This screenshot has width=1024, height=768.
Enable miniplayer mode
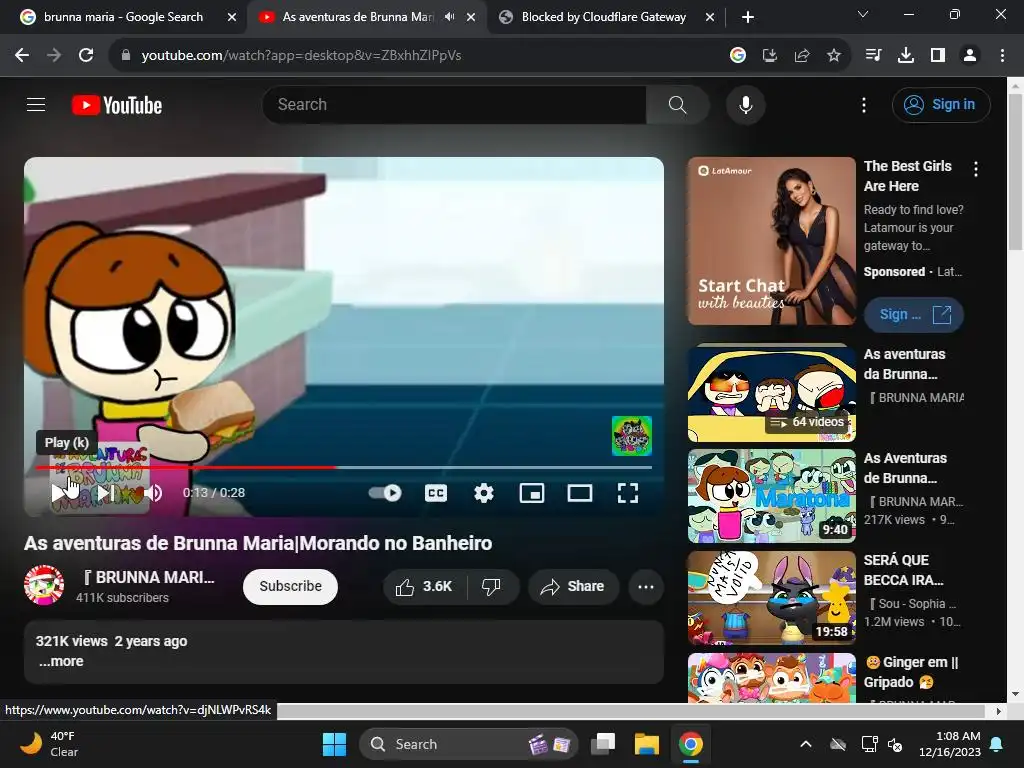coord(532,493)
